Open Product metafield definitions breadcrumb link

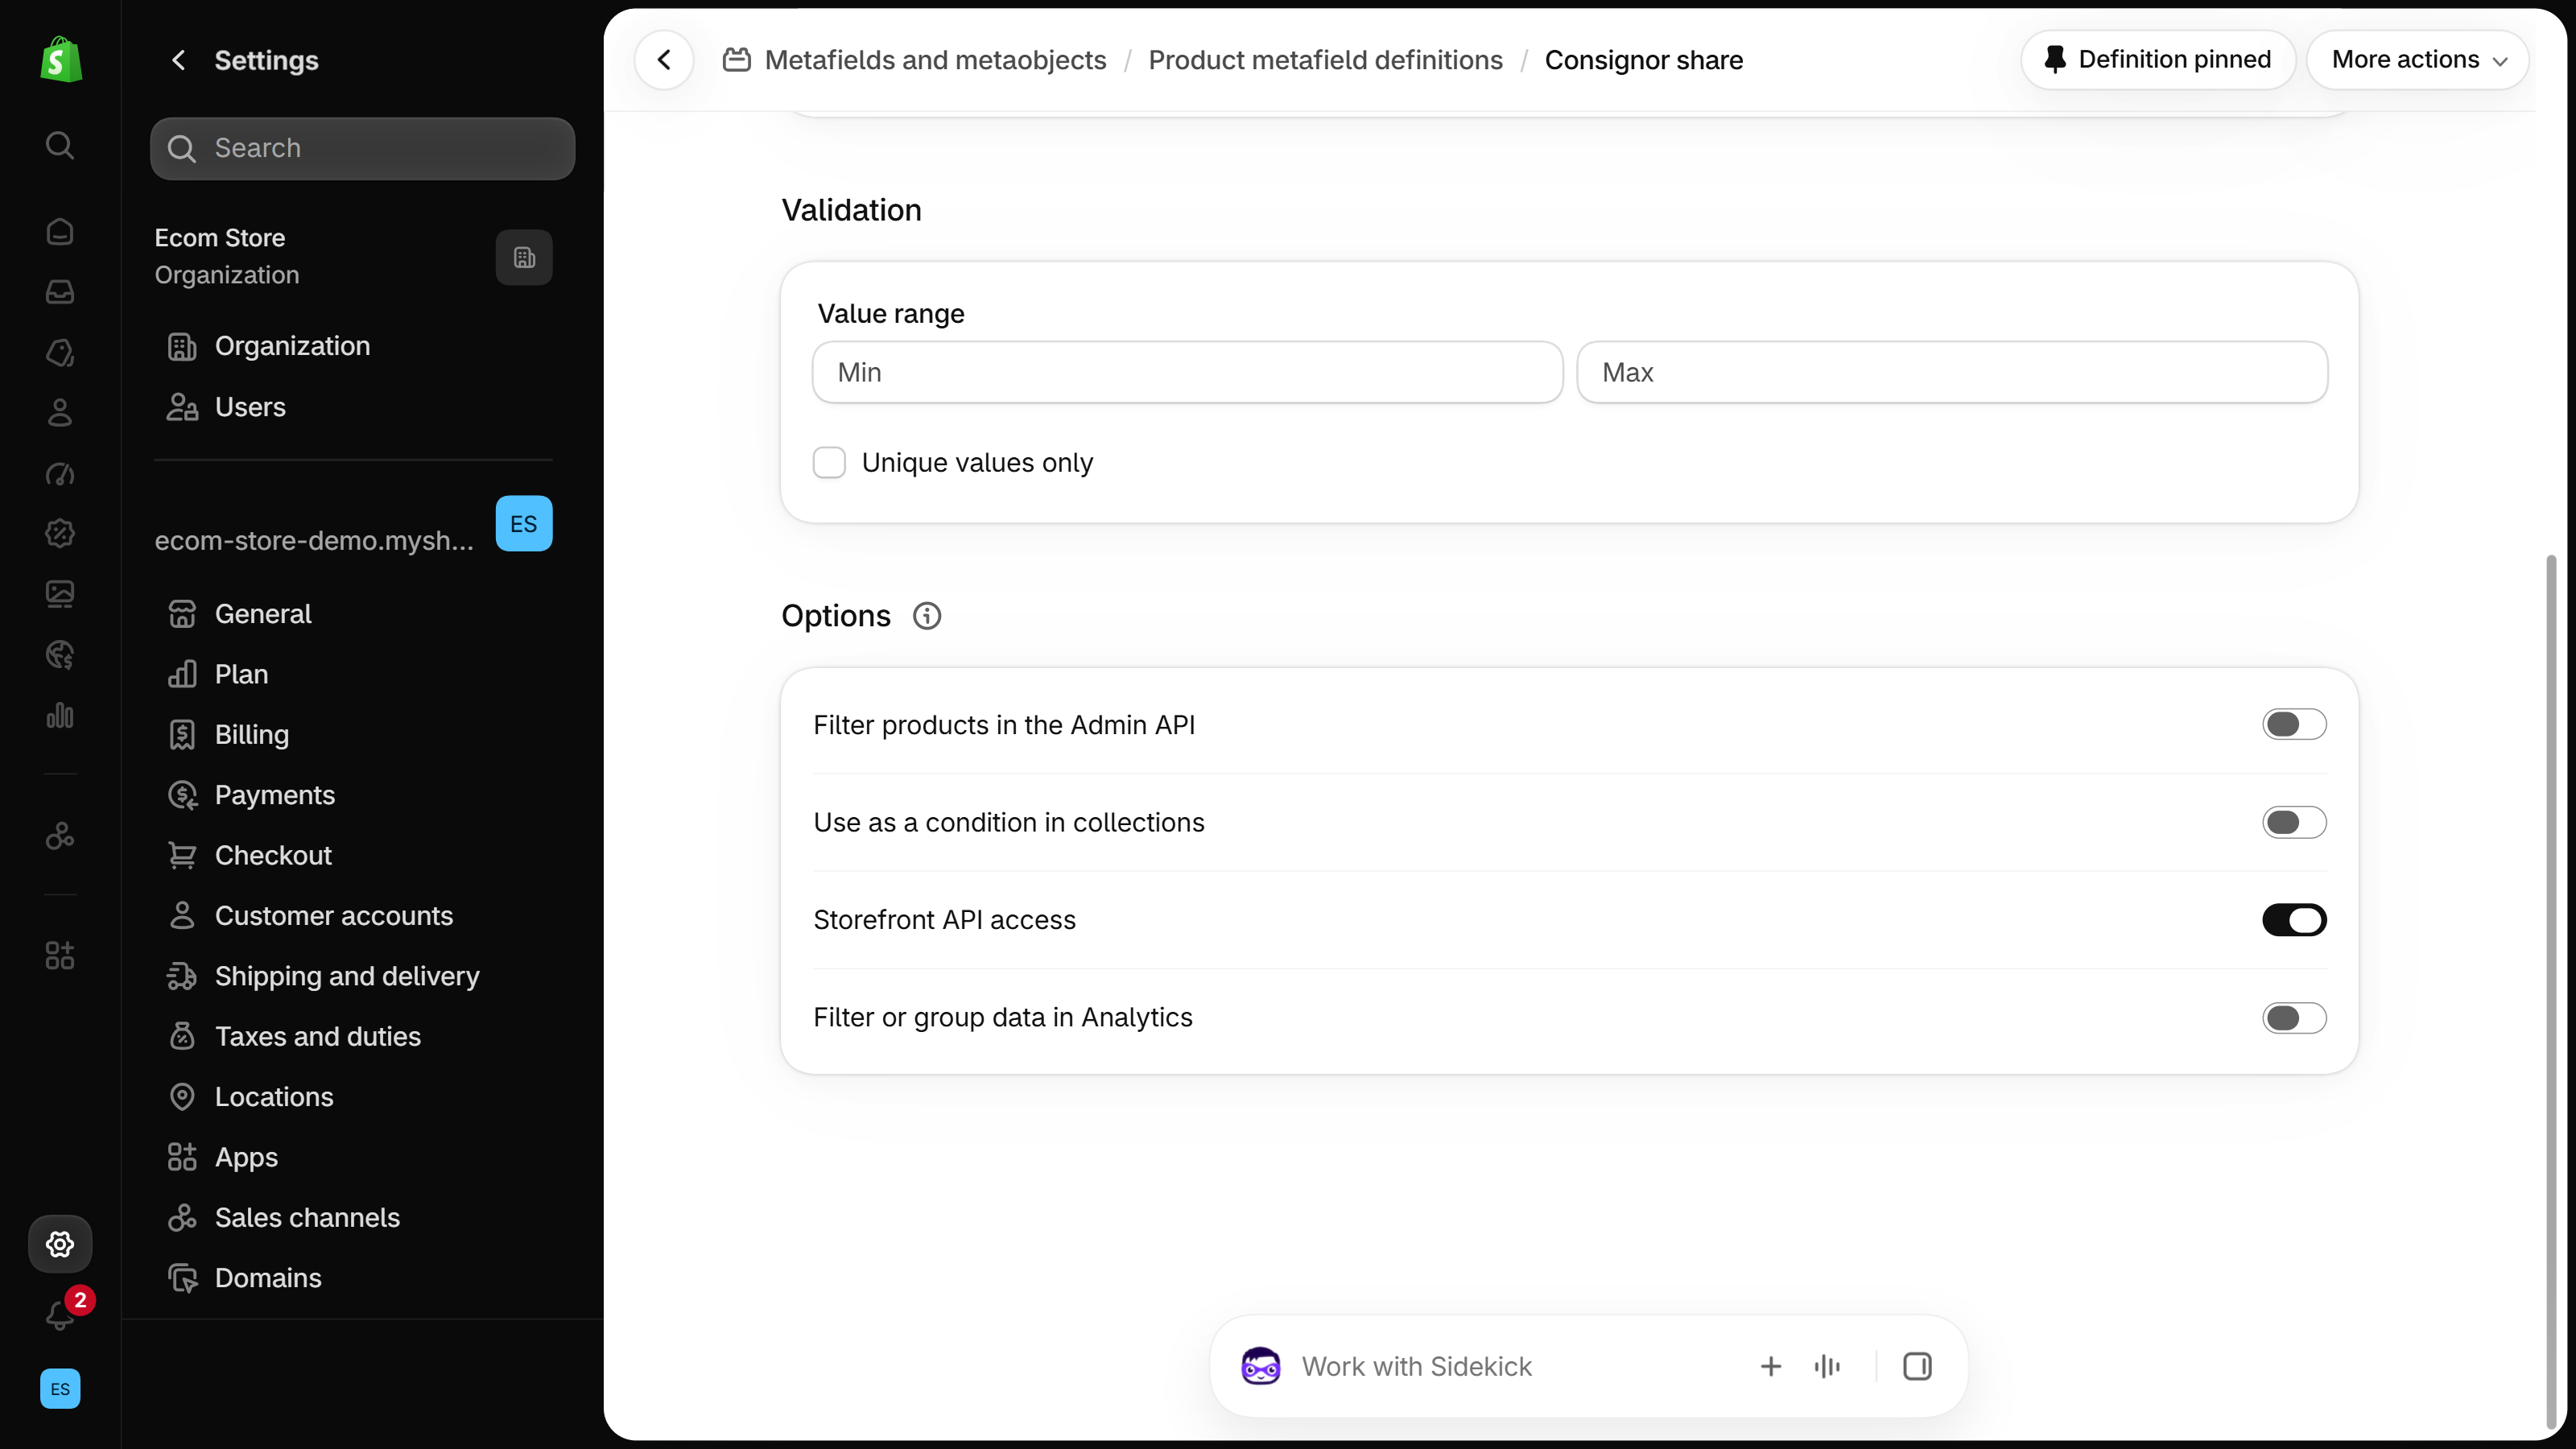point(1325,60)
